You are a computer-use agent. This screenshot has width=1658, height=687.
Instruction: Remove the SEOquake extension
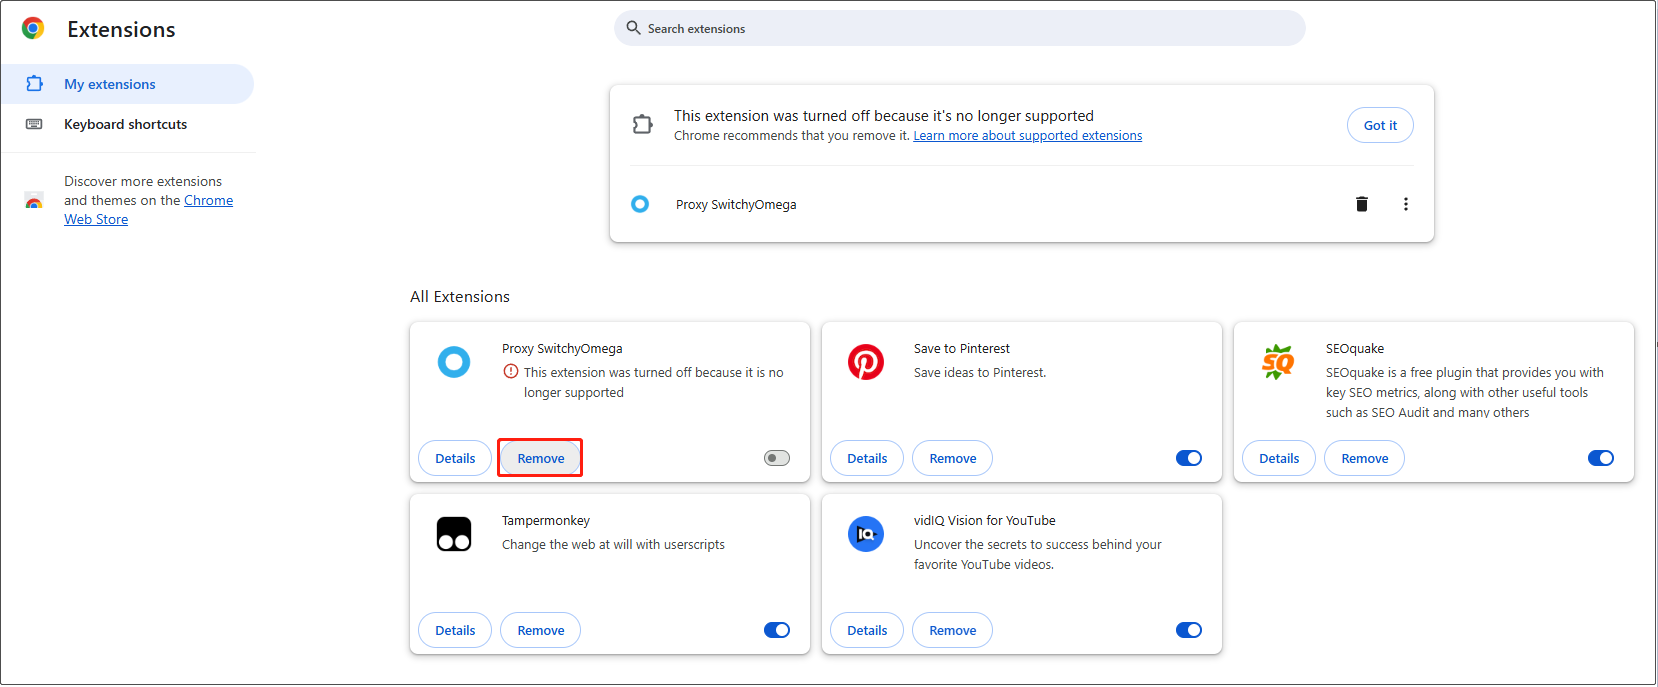tap(1364, 458)
